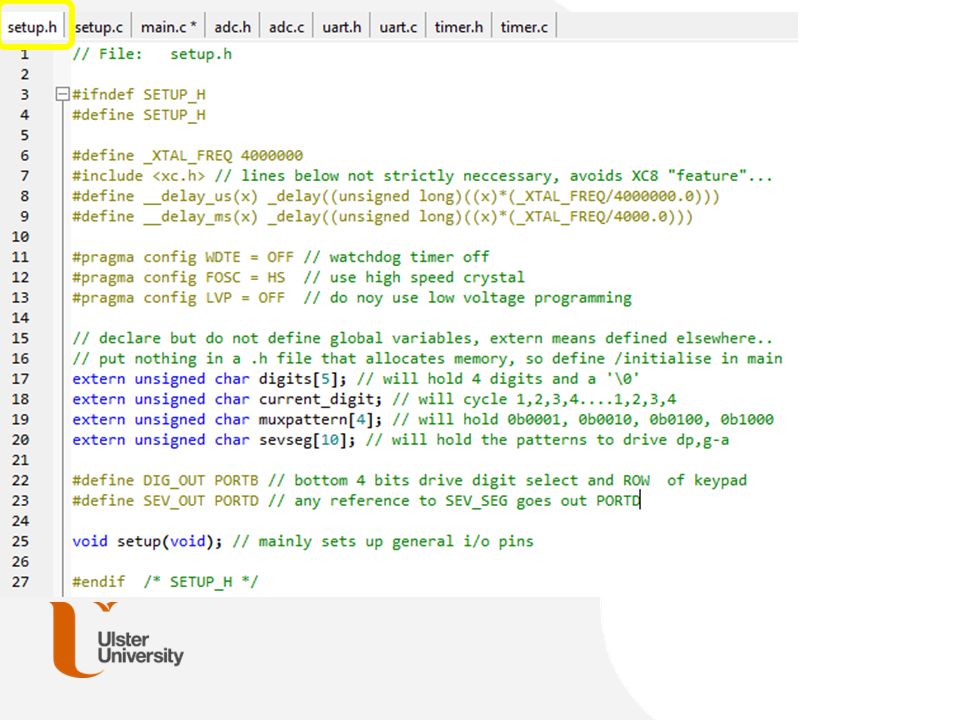This screenshot has height=720, width=960.
Task: Place cursor on '#ifndef SETUP_H' line
Action: [x=139, y=95]
